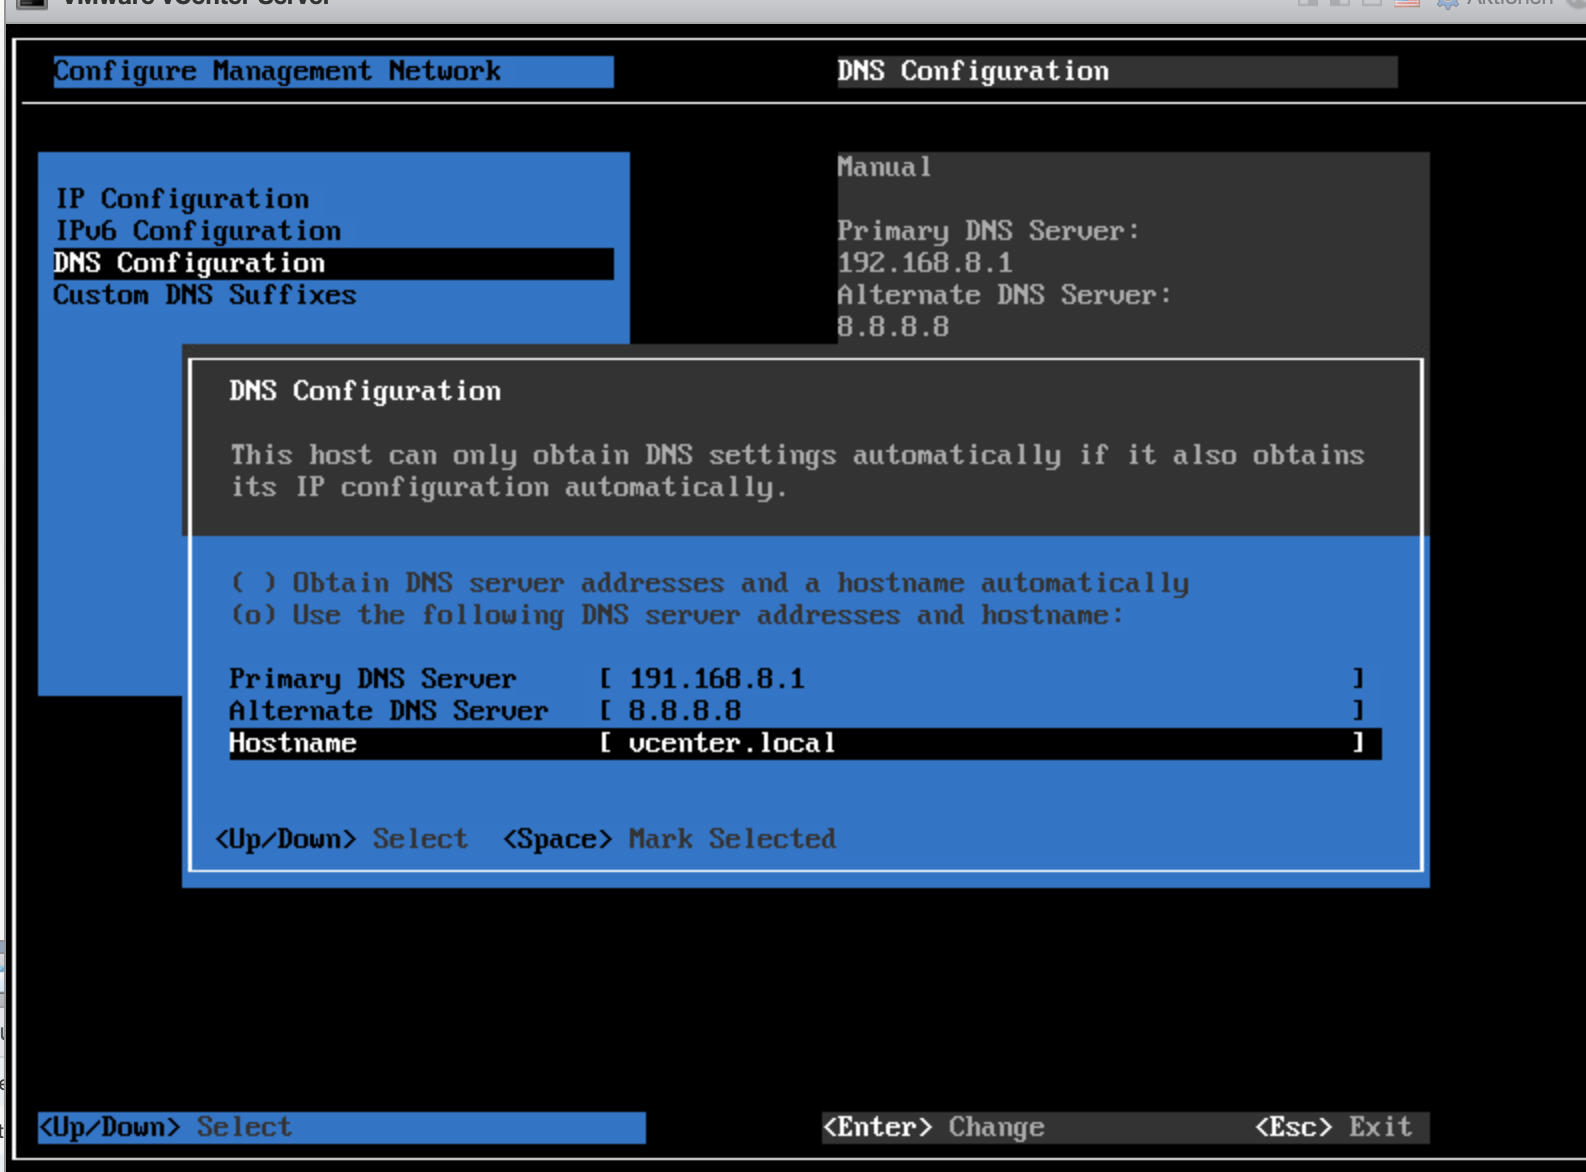Click the Space Mark Selected hint
The width and height of the screenshot is (1586, 1172).
669,839
